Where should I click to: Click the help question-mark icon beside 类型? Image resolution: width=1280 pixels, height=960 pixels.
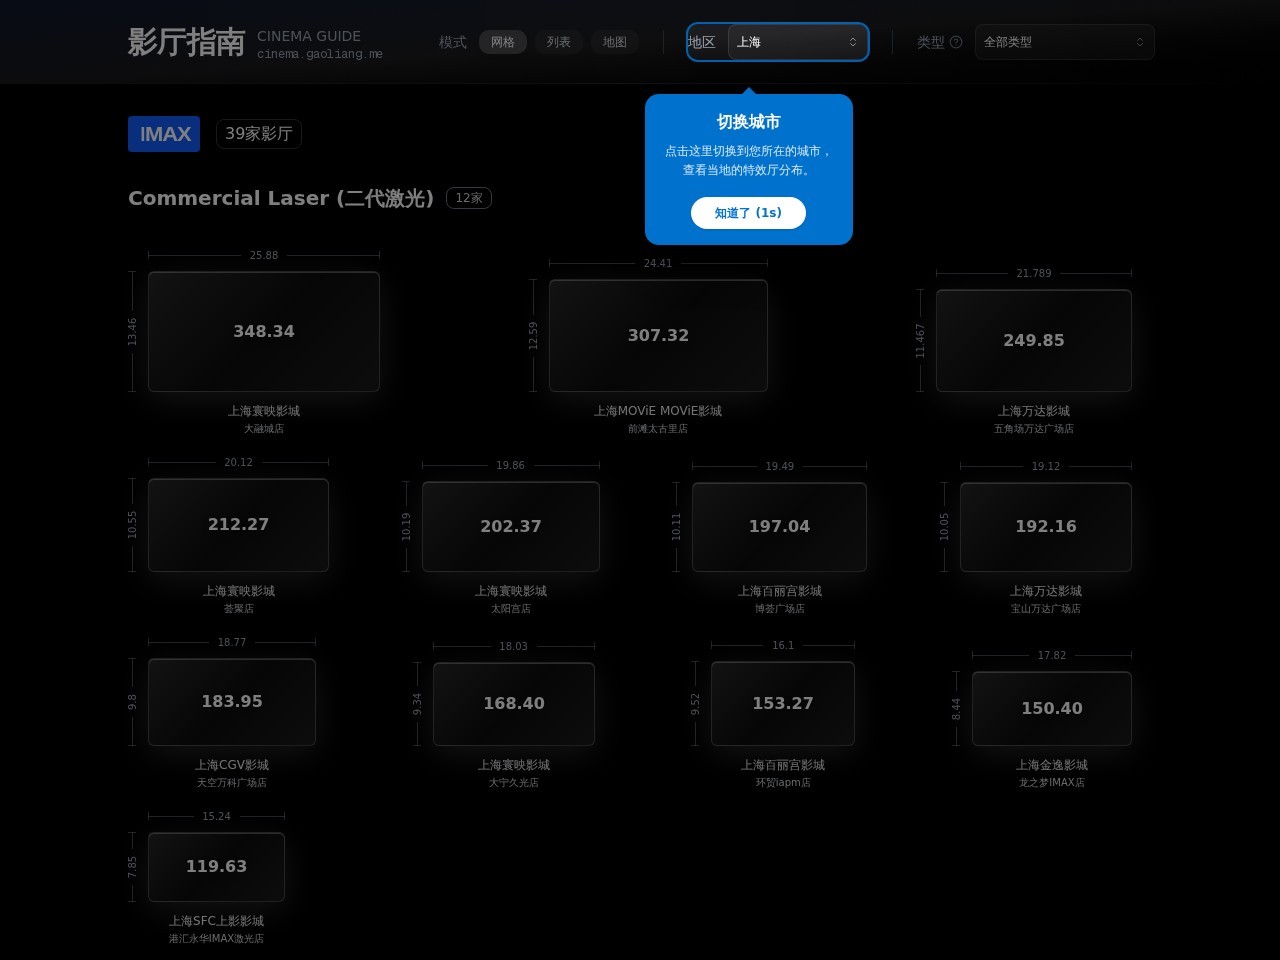(x=956, y=42)
